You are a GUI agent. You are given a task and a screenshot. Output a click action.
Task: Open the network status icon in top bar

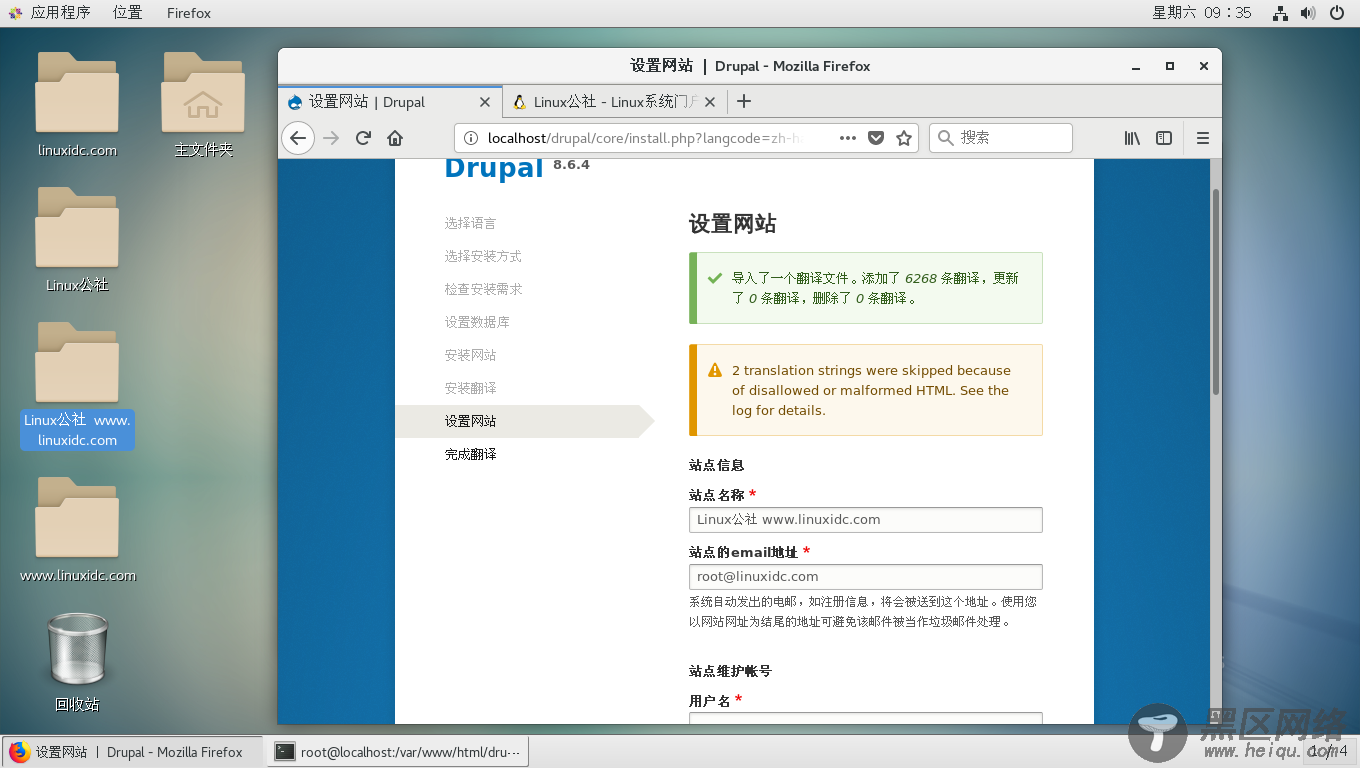[1281, 13]
